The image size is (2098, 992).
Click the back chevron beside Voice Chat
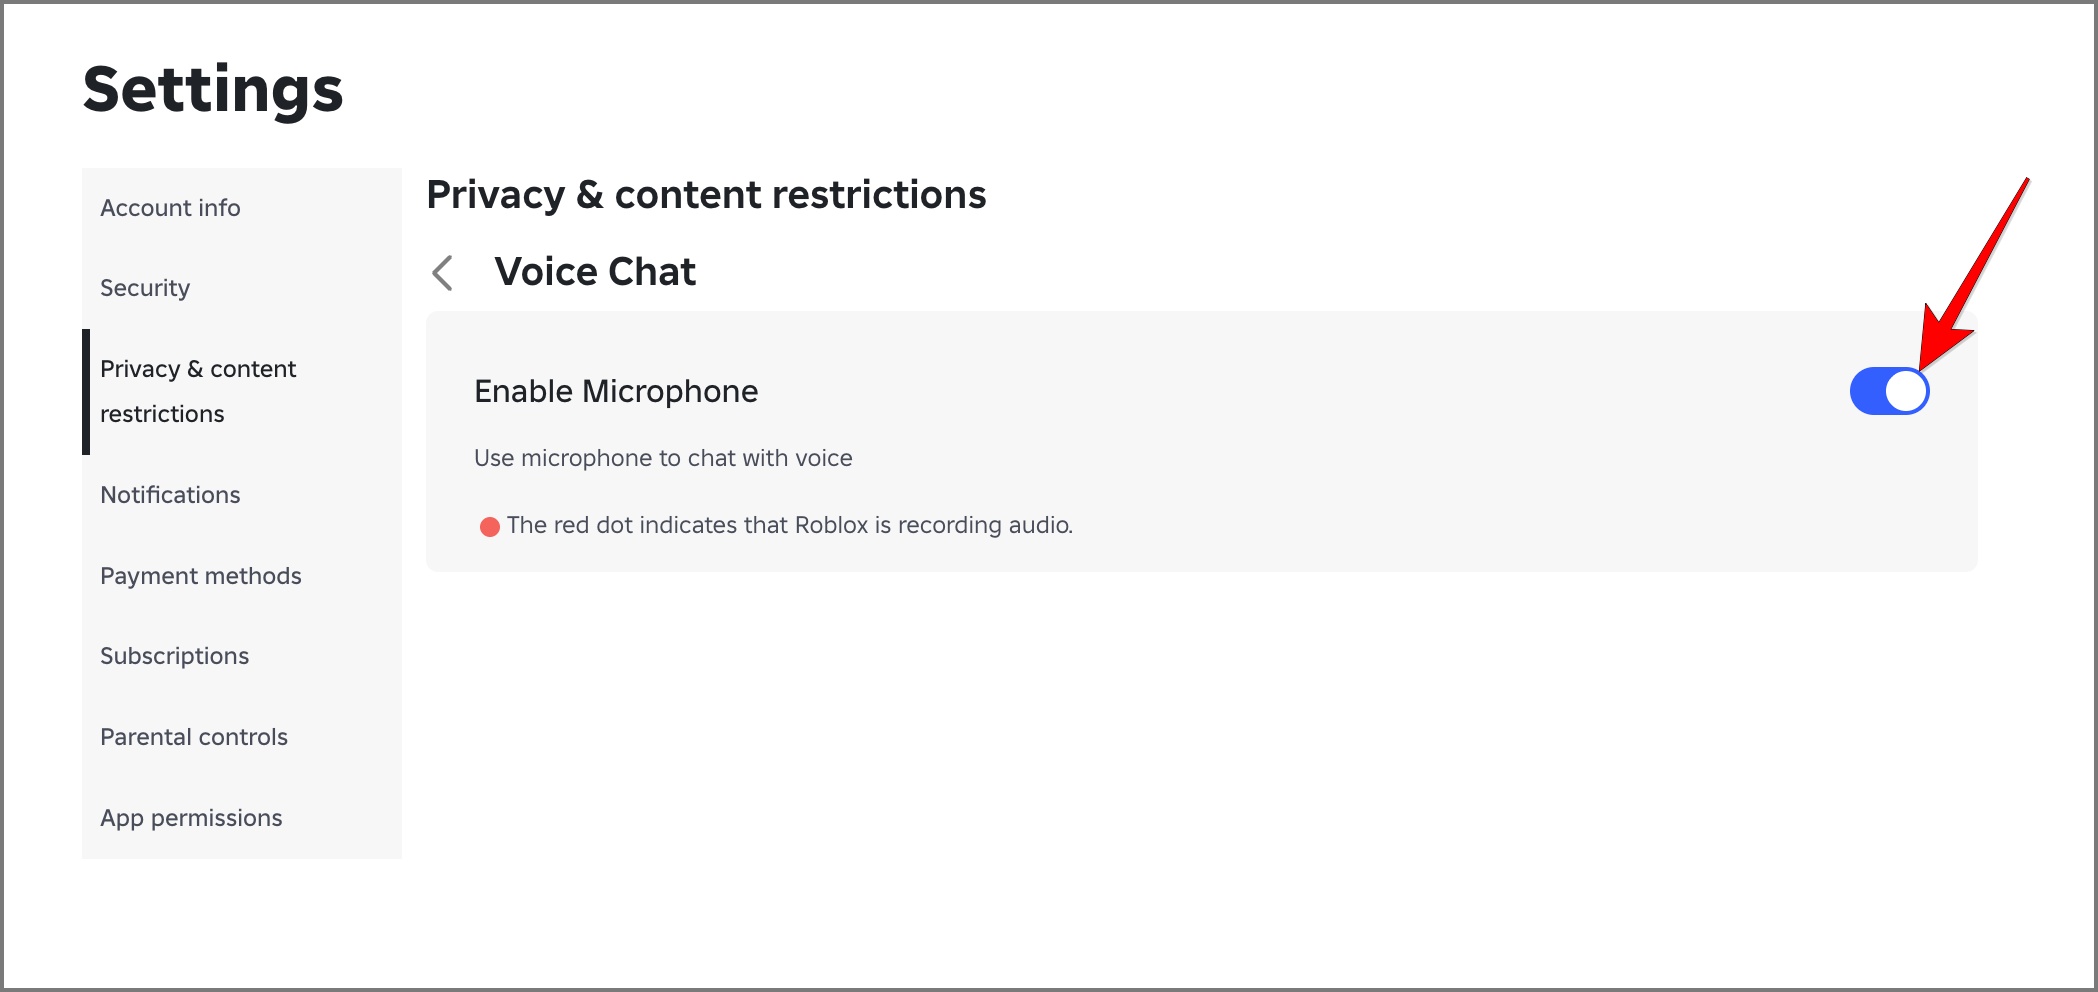[x=443, y=272]
